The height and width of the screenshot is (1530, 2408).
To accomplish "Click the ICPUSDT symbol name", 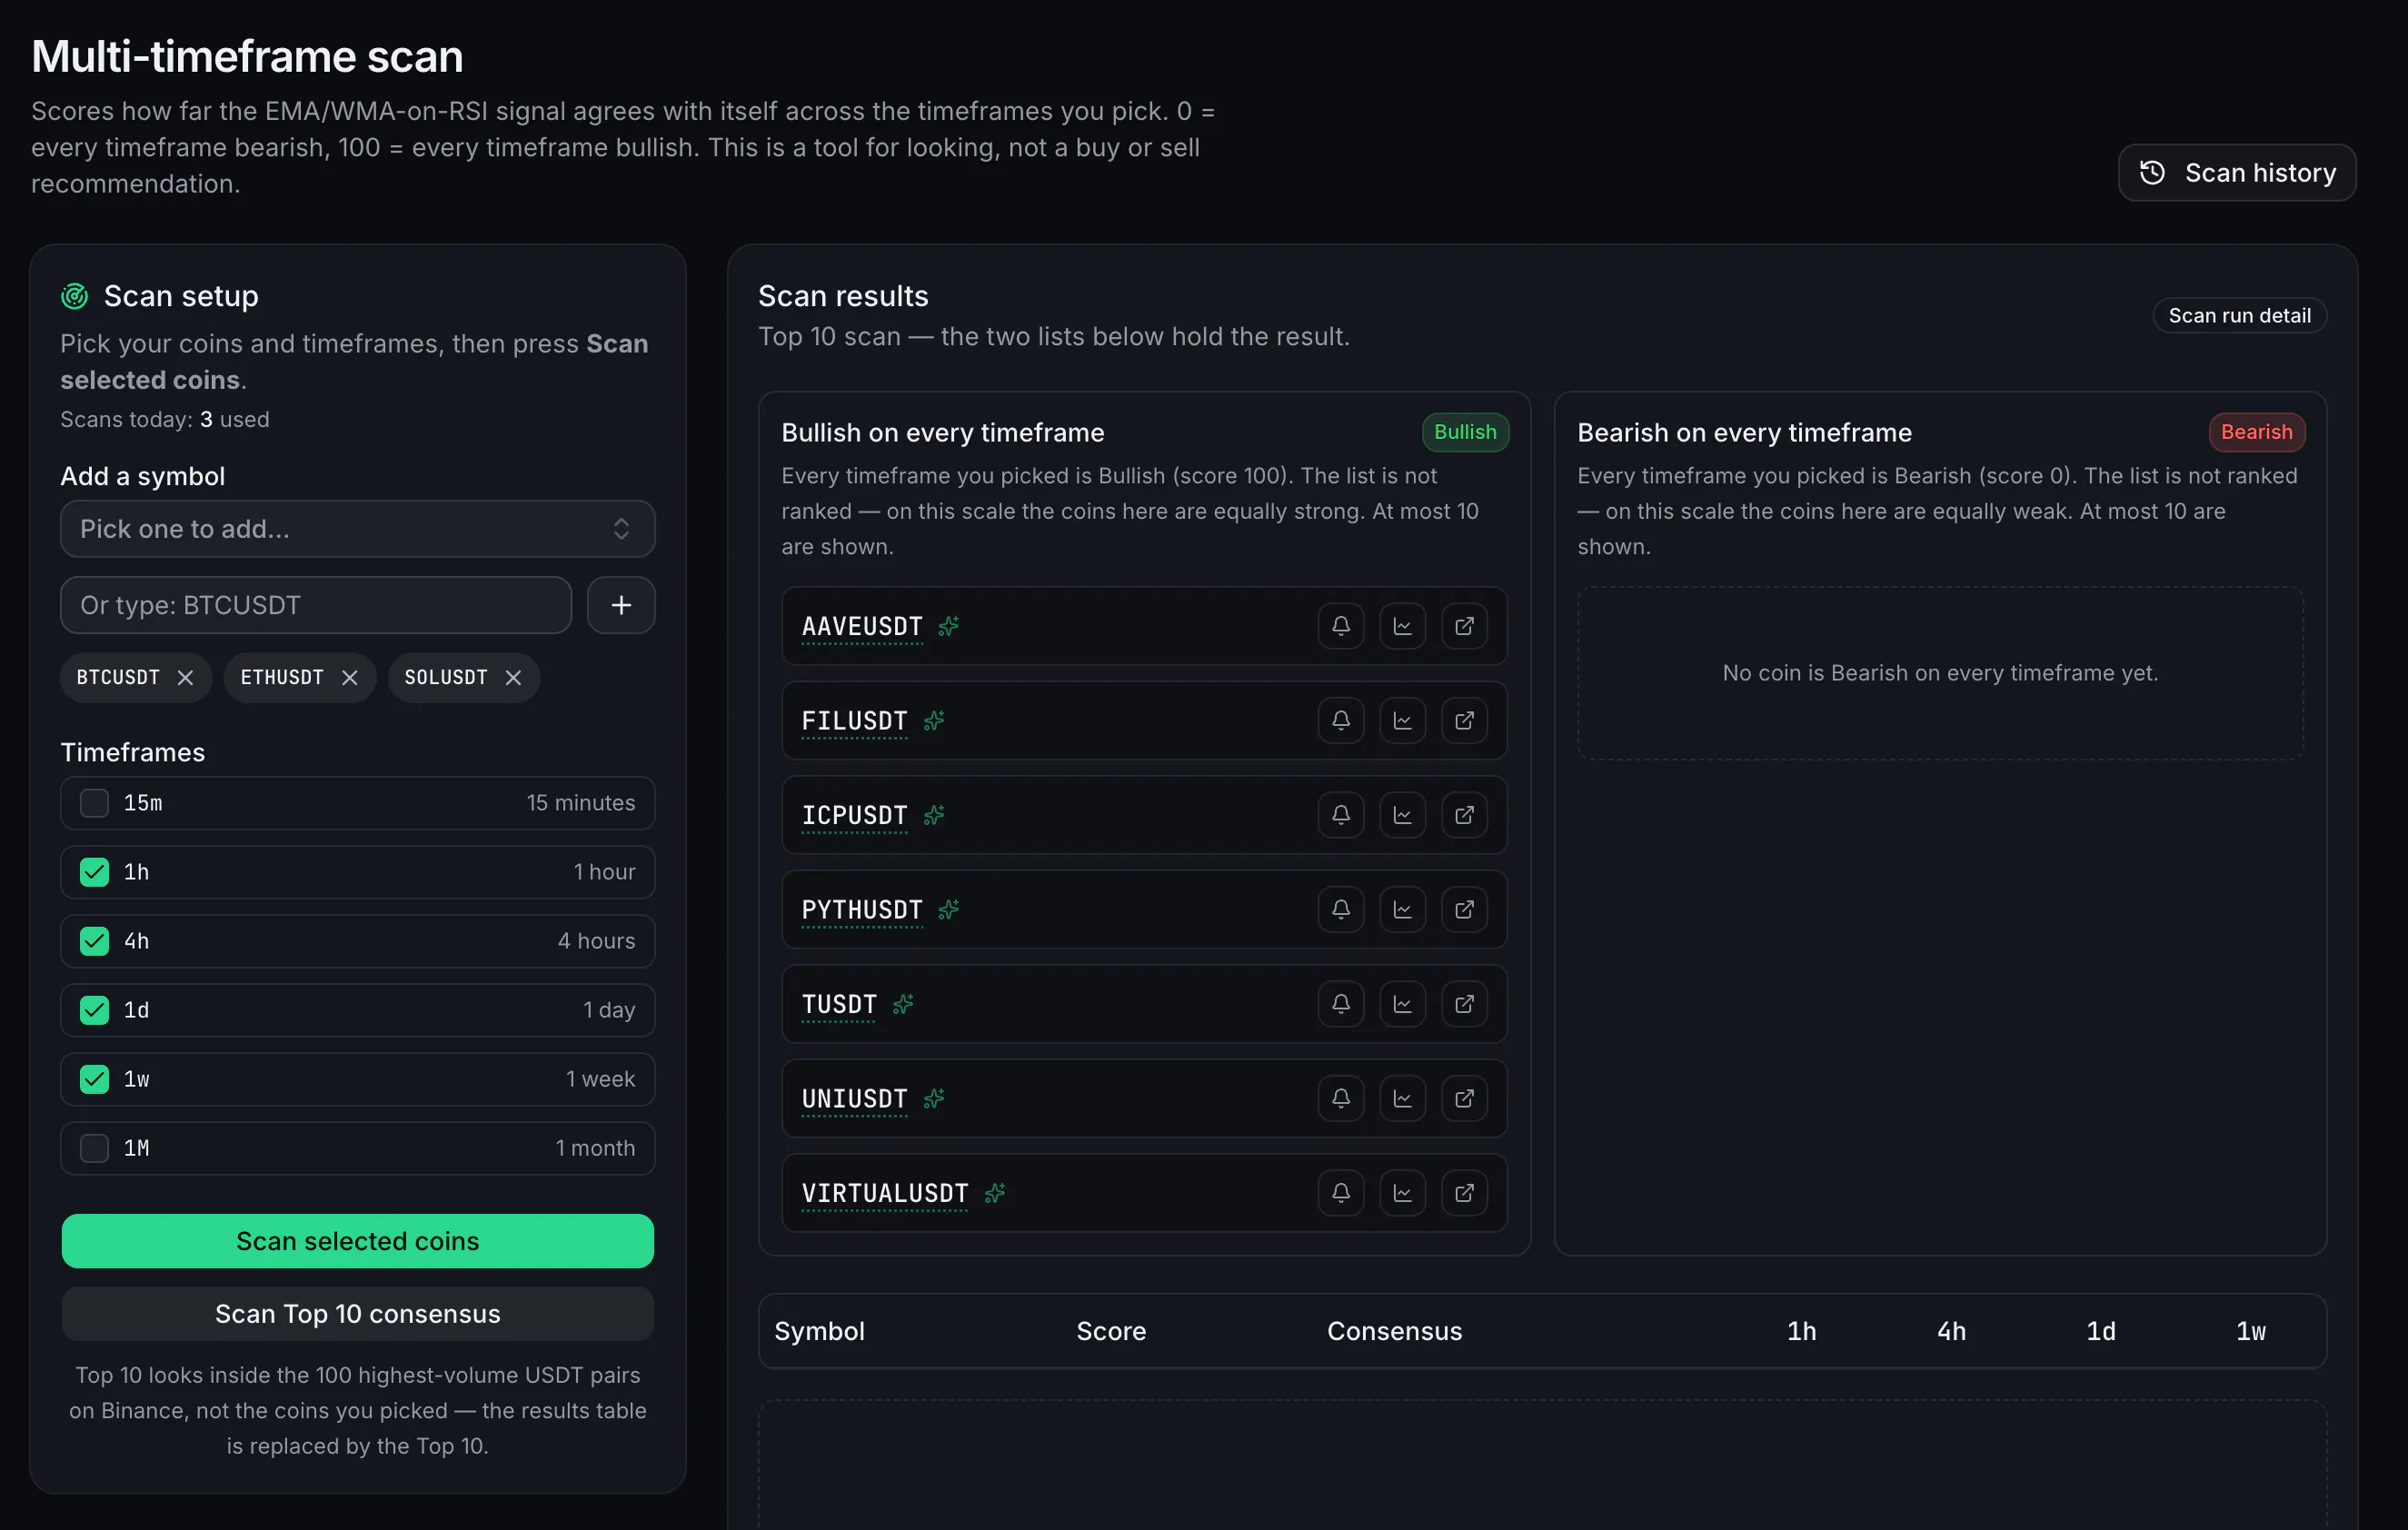I will click(x=854, y=815).
